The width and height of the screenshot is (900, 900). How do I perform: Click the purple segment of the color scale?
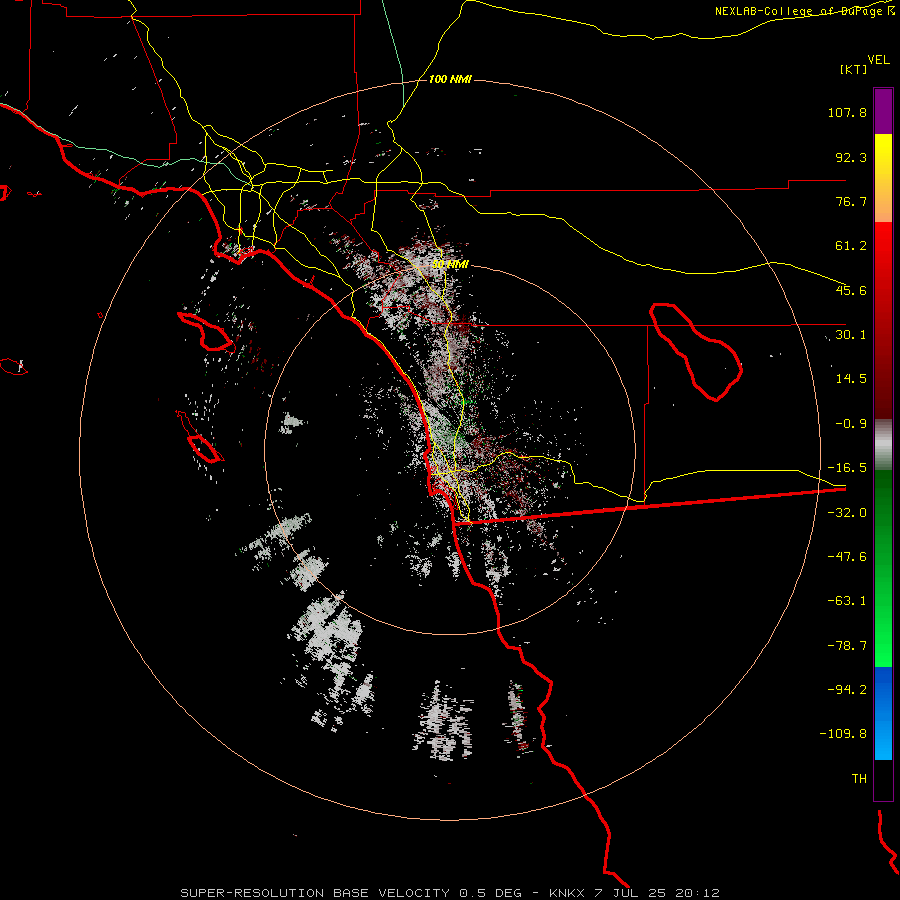pos(883,111)
